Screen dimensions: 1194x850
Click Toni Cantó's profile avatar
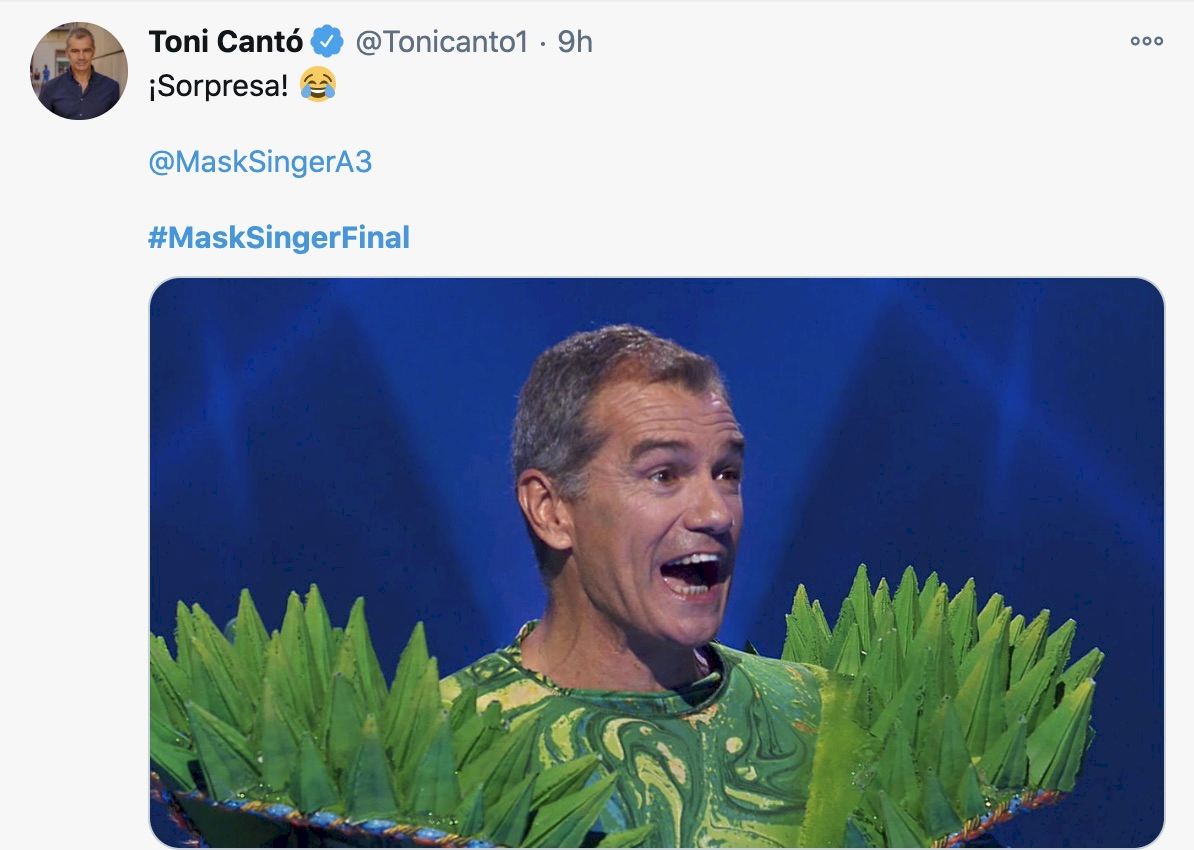pos(79,71)
